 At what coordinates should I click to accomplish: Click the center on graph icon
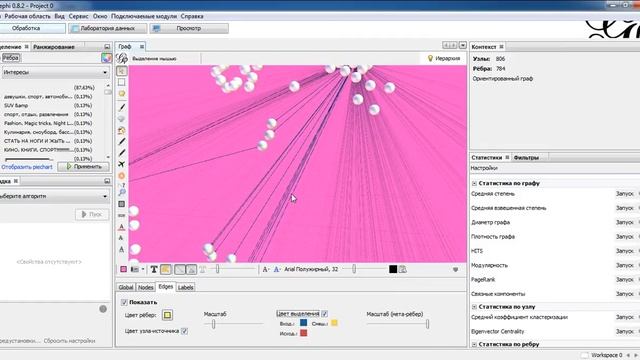tap(122, 204)
